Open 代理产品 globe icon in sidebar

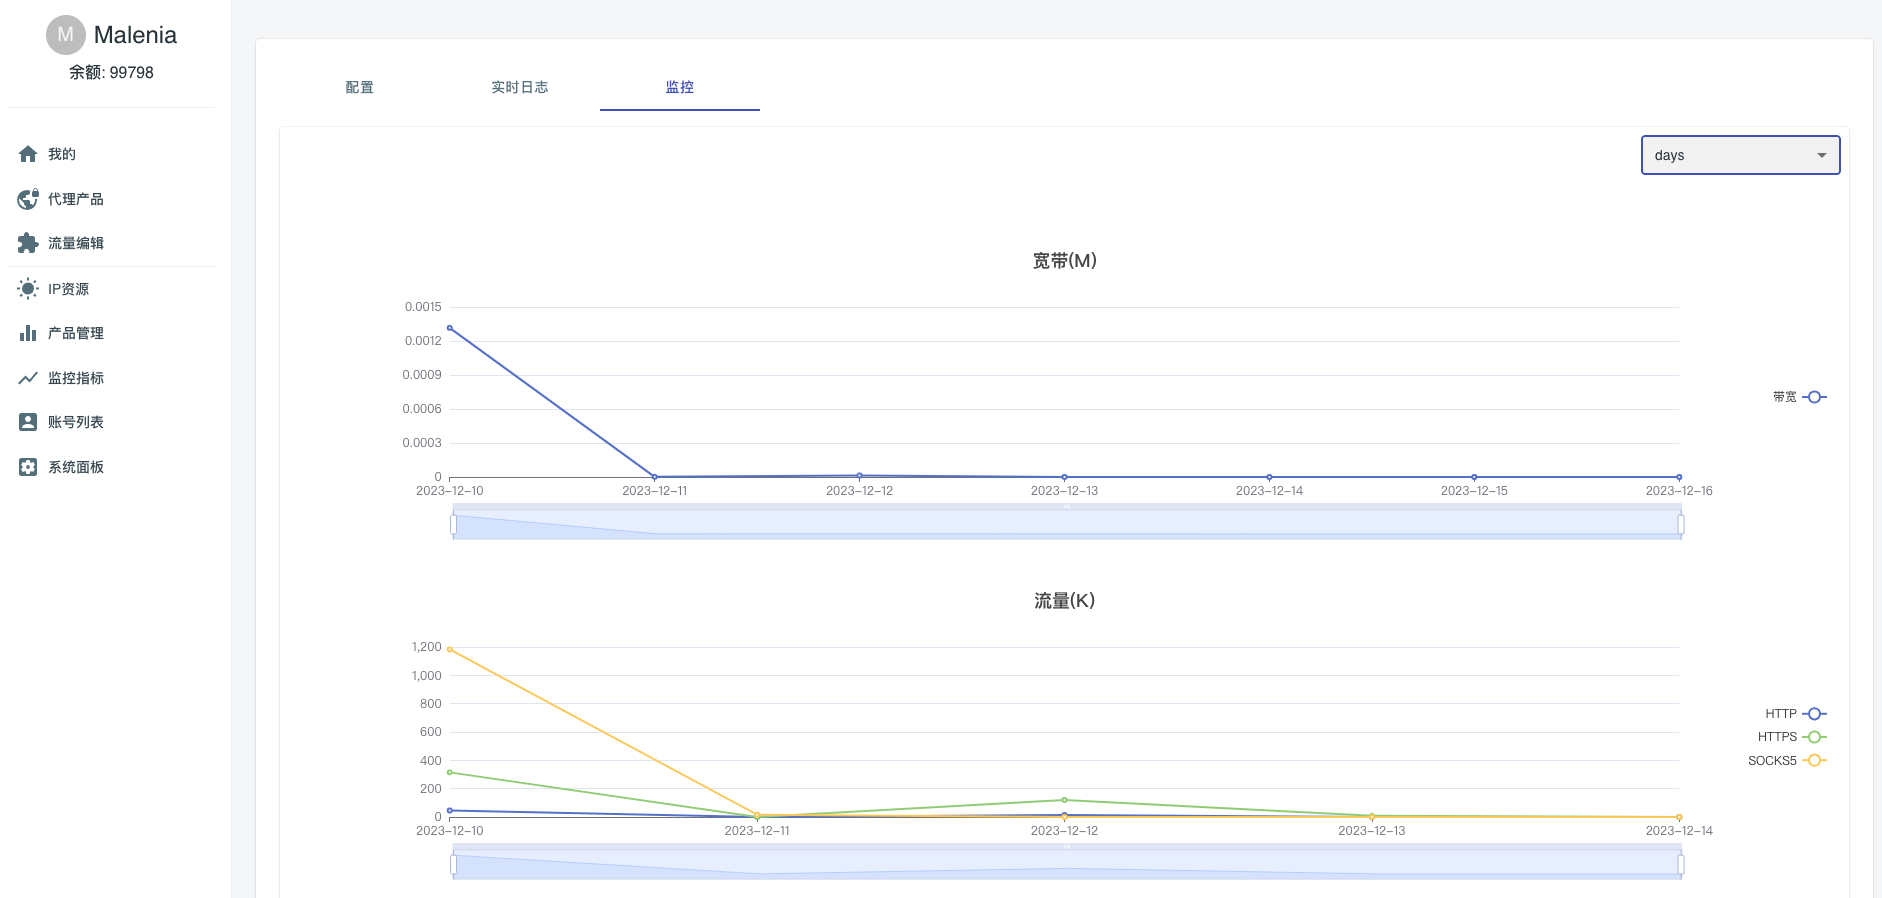[x=28, y=199]
